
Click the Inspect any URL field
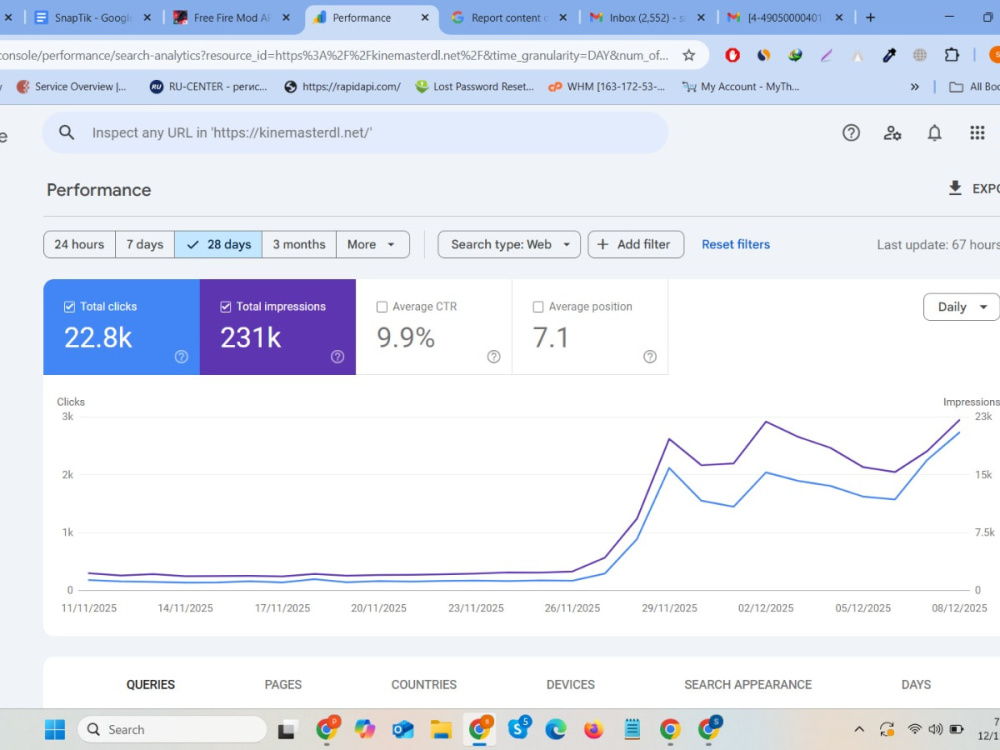pos(355,133)
